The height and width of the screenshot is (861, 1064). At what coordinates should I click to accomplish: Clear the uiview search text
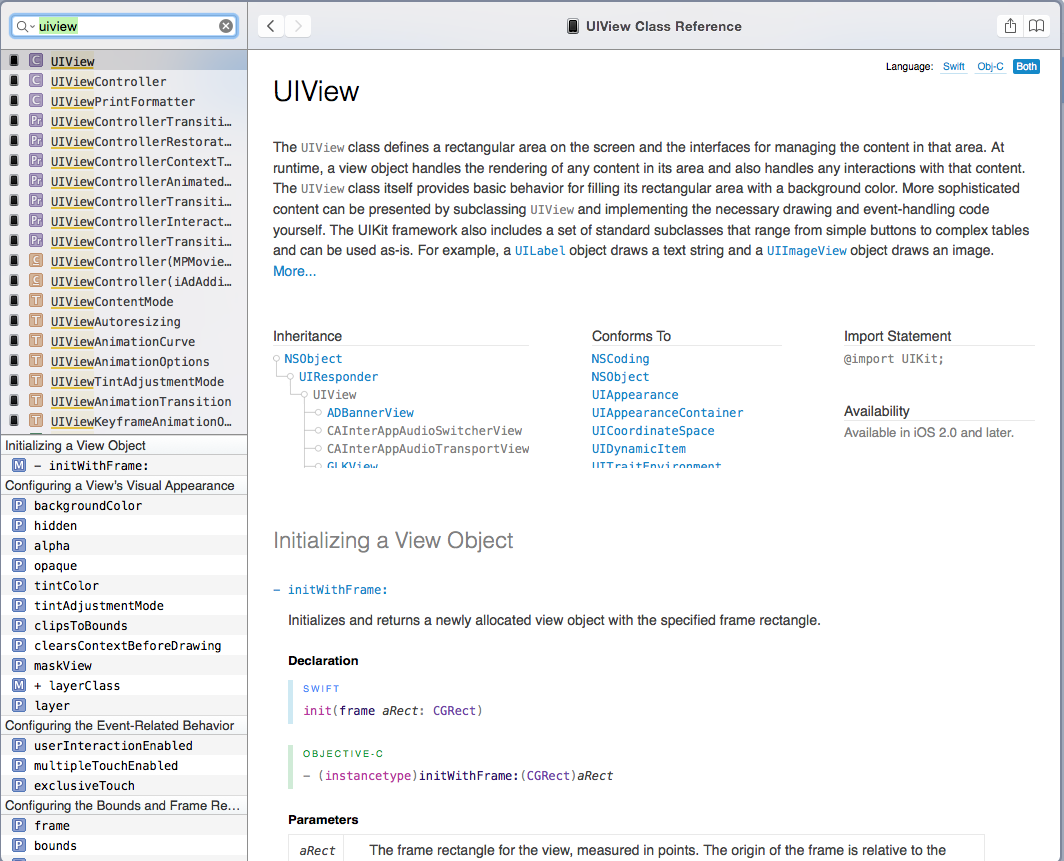pos(226,26)
